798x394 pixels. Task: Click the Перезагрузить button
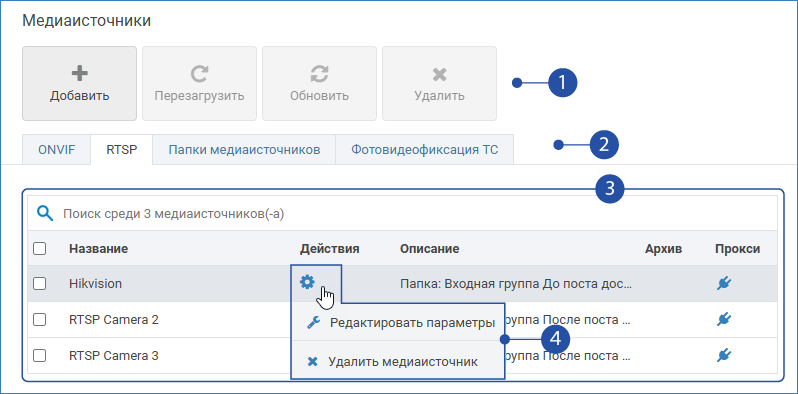coord(200,83)
